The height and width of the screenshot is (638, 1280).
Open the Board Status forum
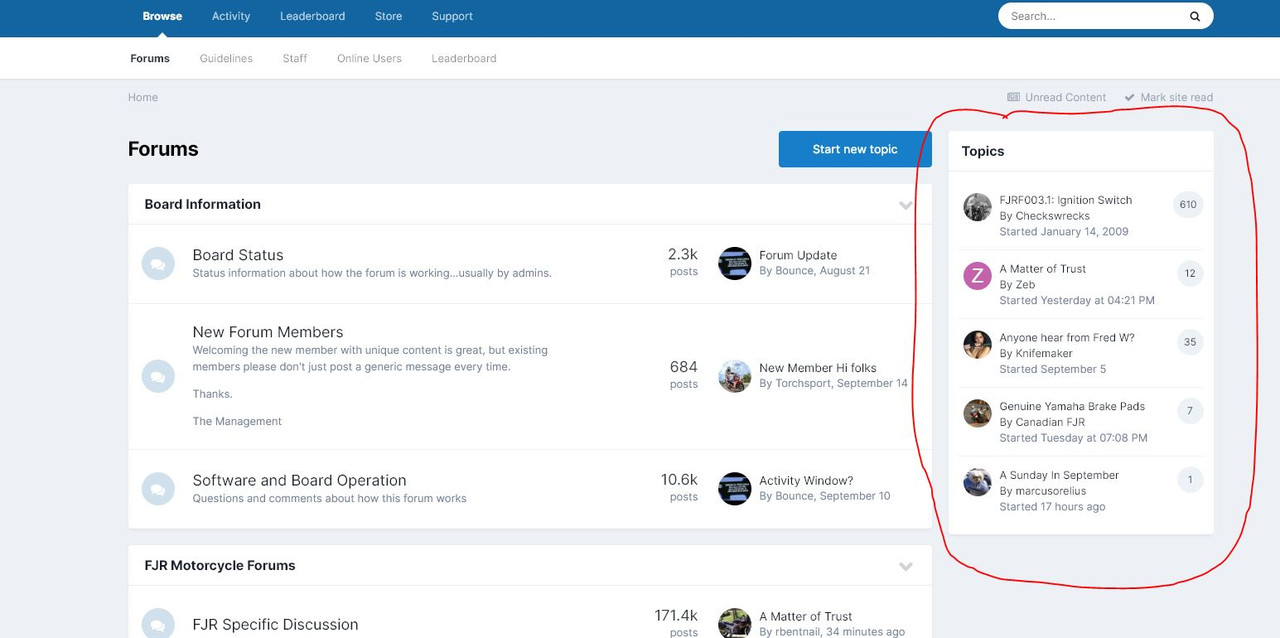238,255
